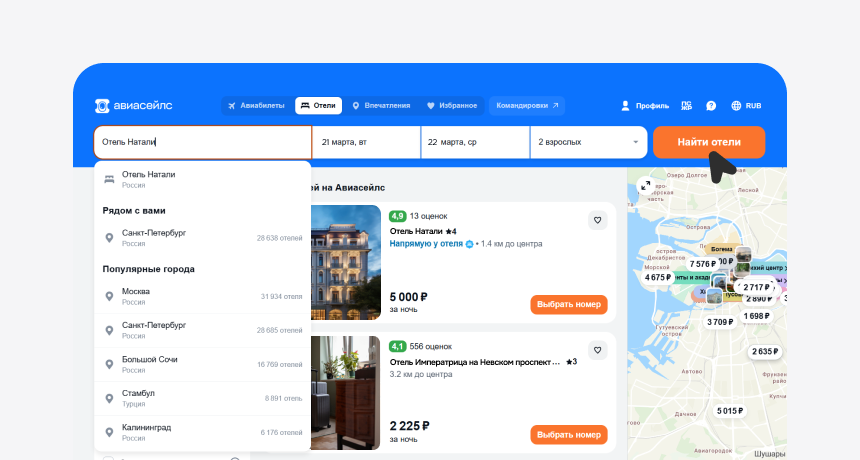
Task: Open the 21 марта check-in date picker
Action: pos(365,142)
